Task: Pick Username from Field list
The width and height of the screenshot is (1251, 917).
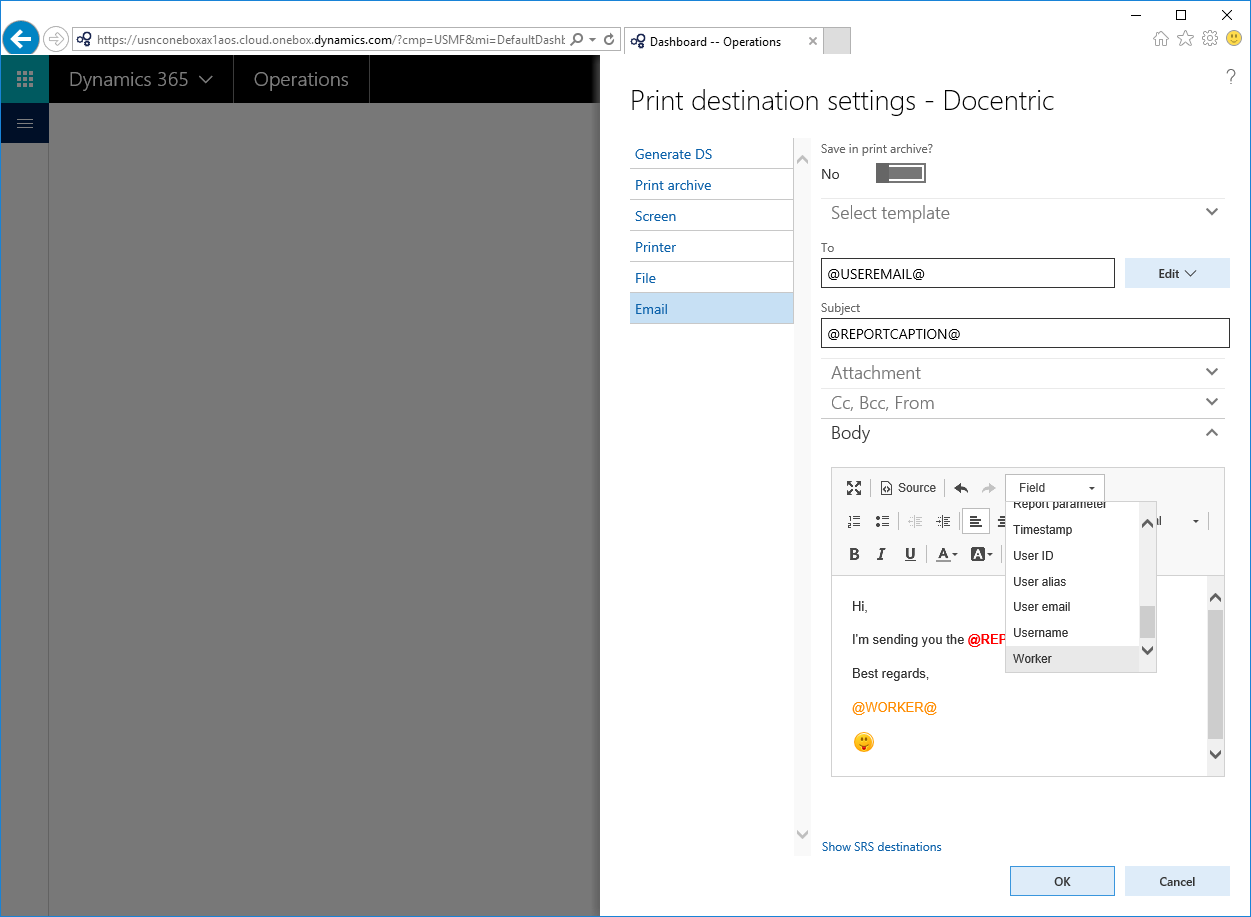Action: click(1072, 633)
